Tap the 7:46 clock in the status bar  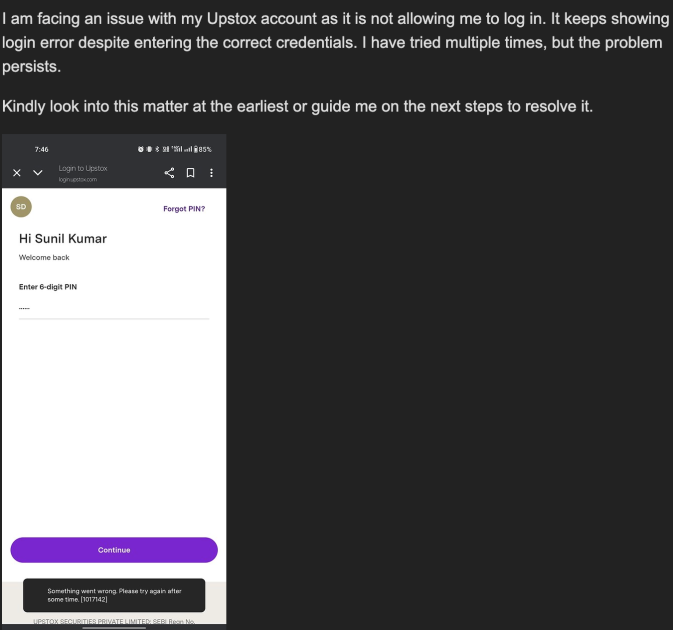pos(41,149)
